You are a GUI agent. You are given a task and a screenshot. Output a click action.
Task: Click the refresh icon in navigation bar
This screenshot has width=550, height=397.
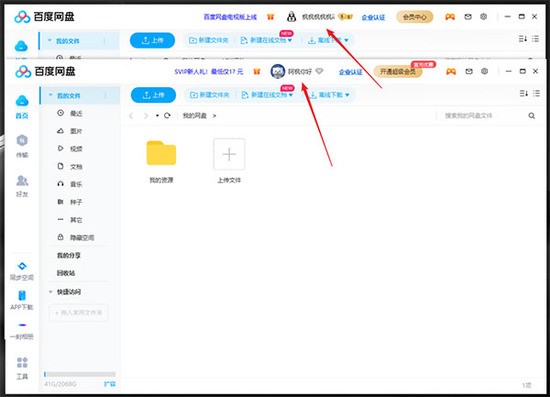pyautogui.click(x=167, y=115)
